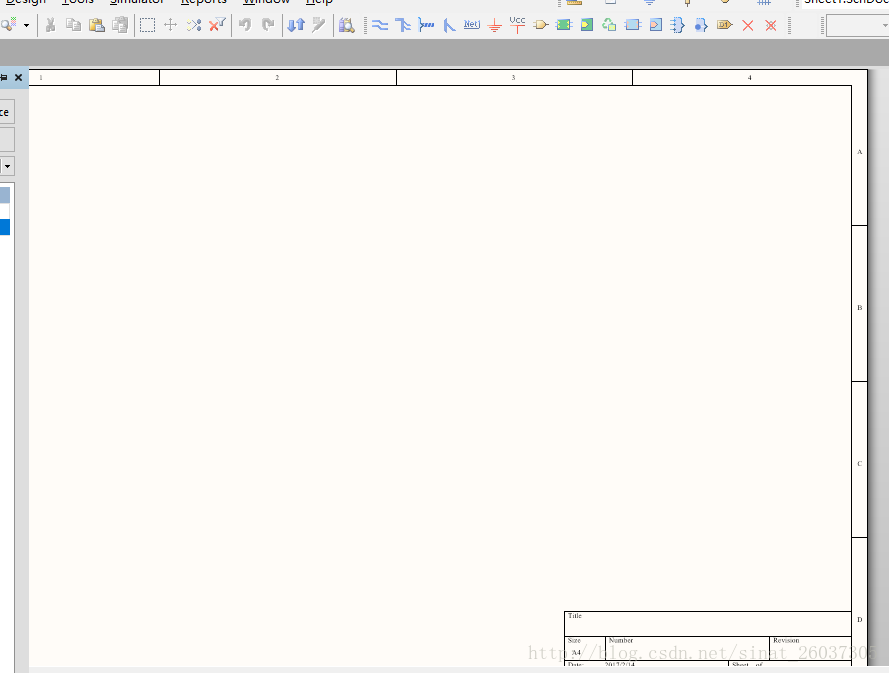Click the Deselect All icon
This screenshot has height=673, width=889.
[x=194, y=25]
